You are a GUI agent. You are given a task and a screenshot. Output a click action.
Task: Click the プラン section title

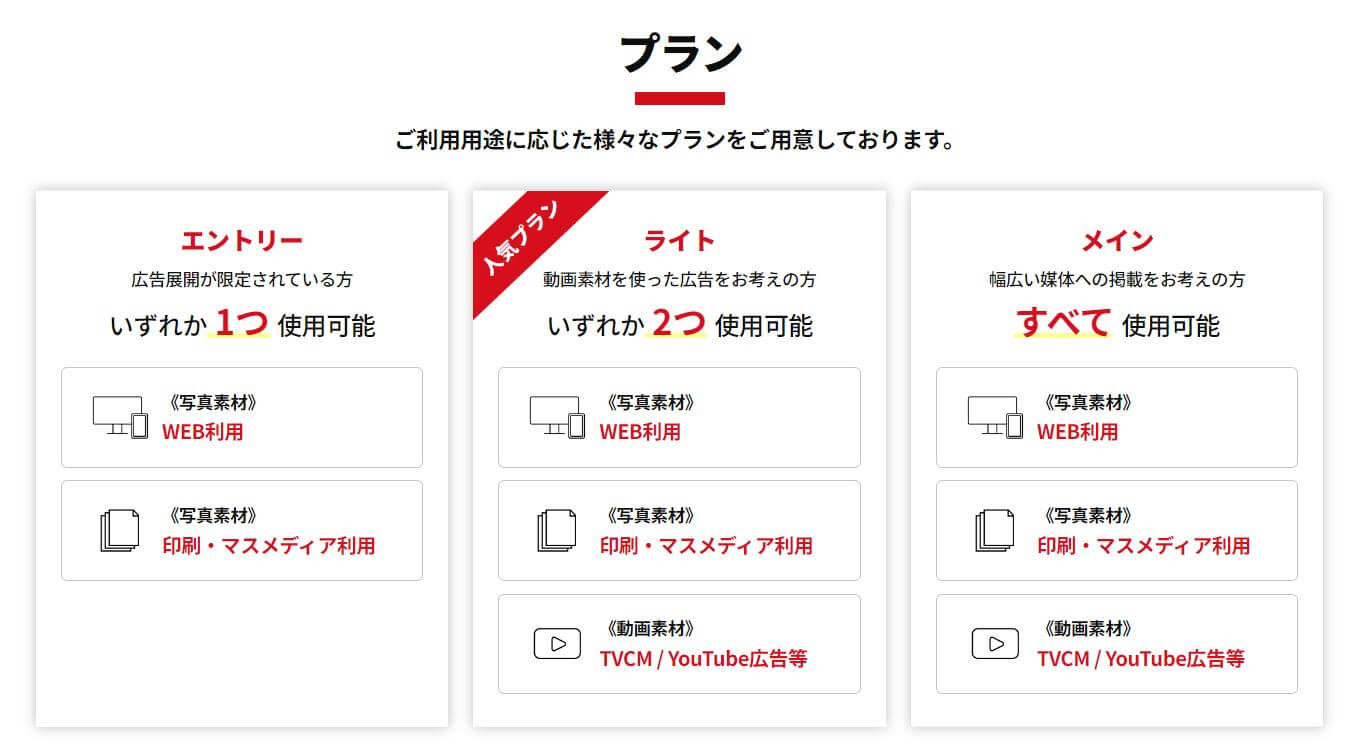click(680, 53)
